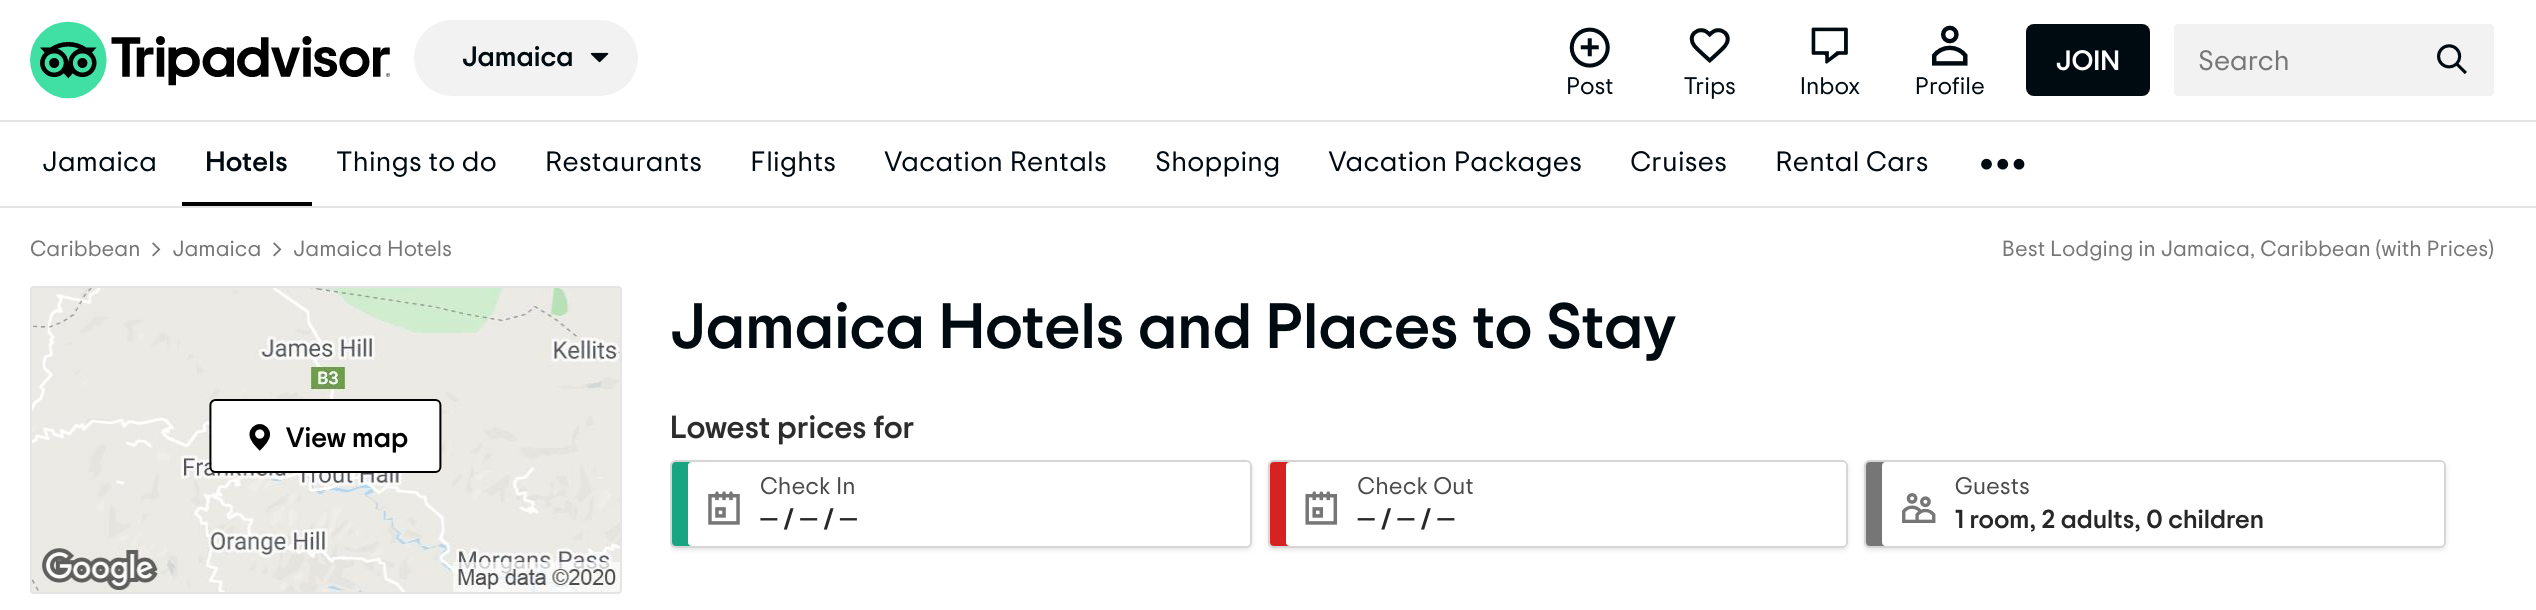The height and width of the screenshot is (610, 2536).
Task: Click the View map button
Action: coord(325,436)
